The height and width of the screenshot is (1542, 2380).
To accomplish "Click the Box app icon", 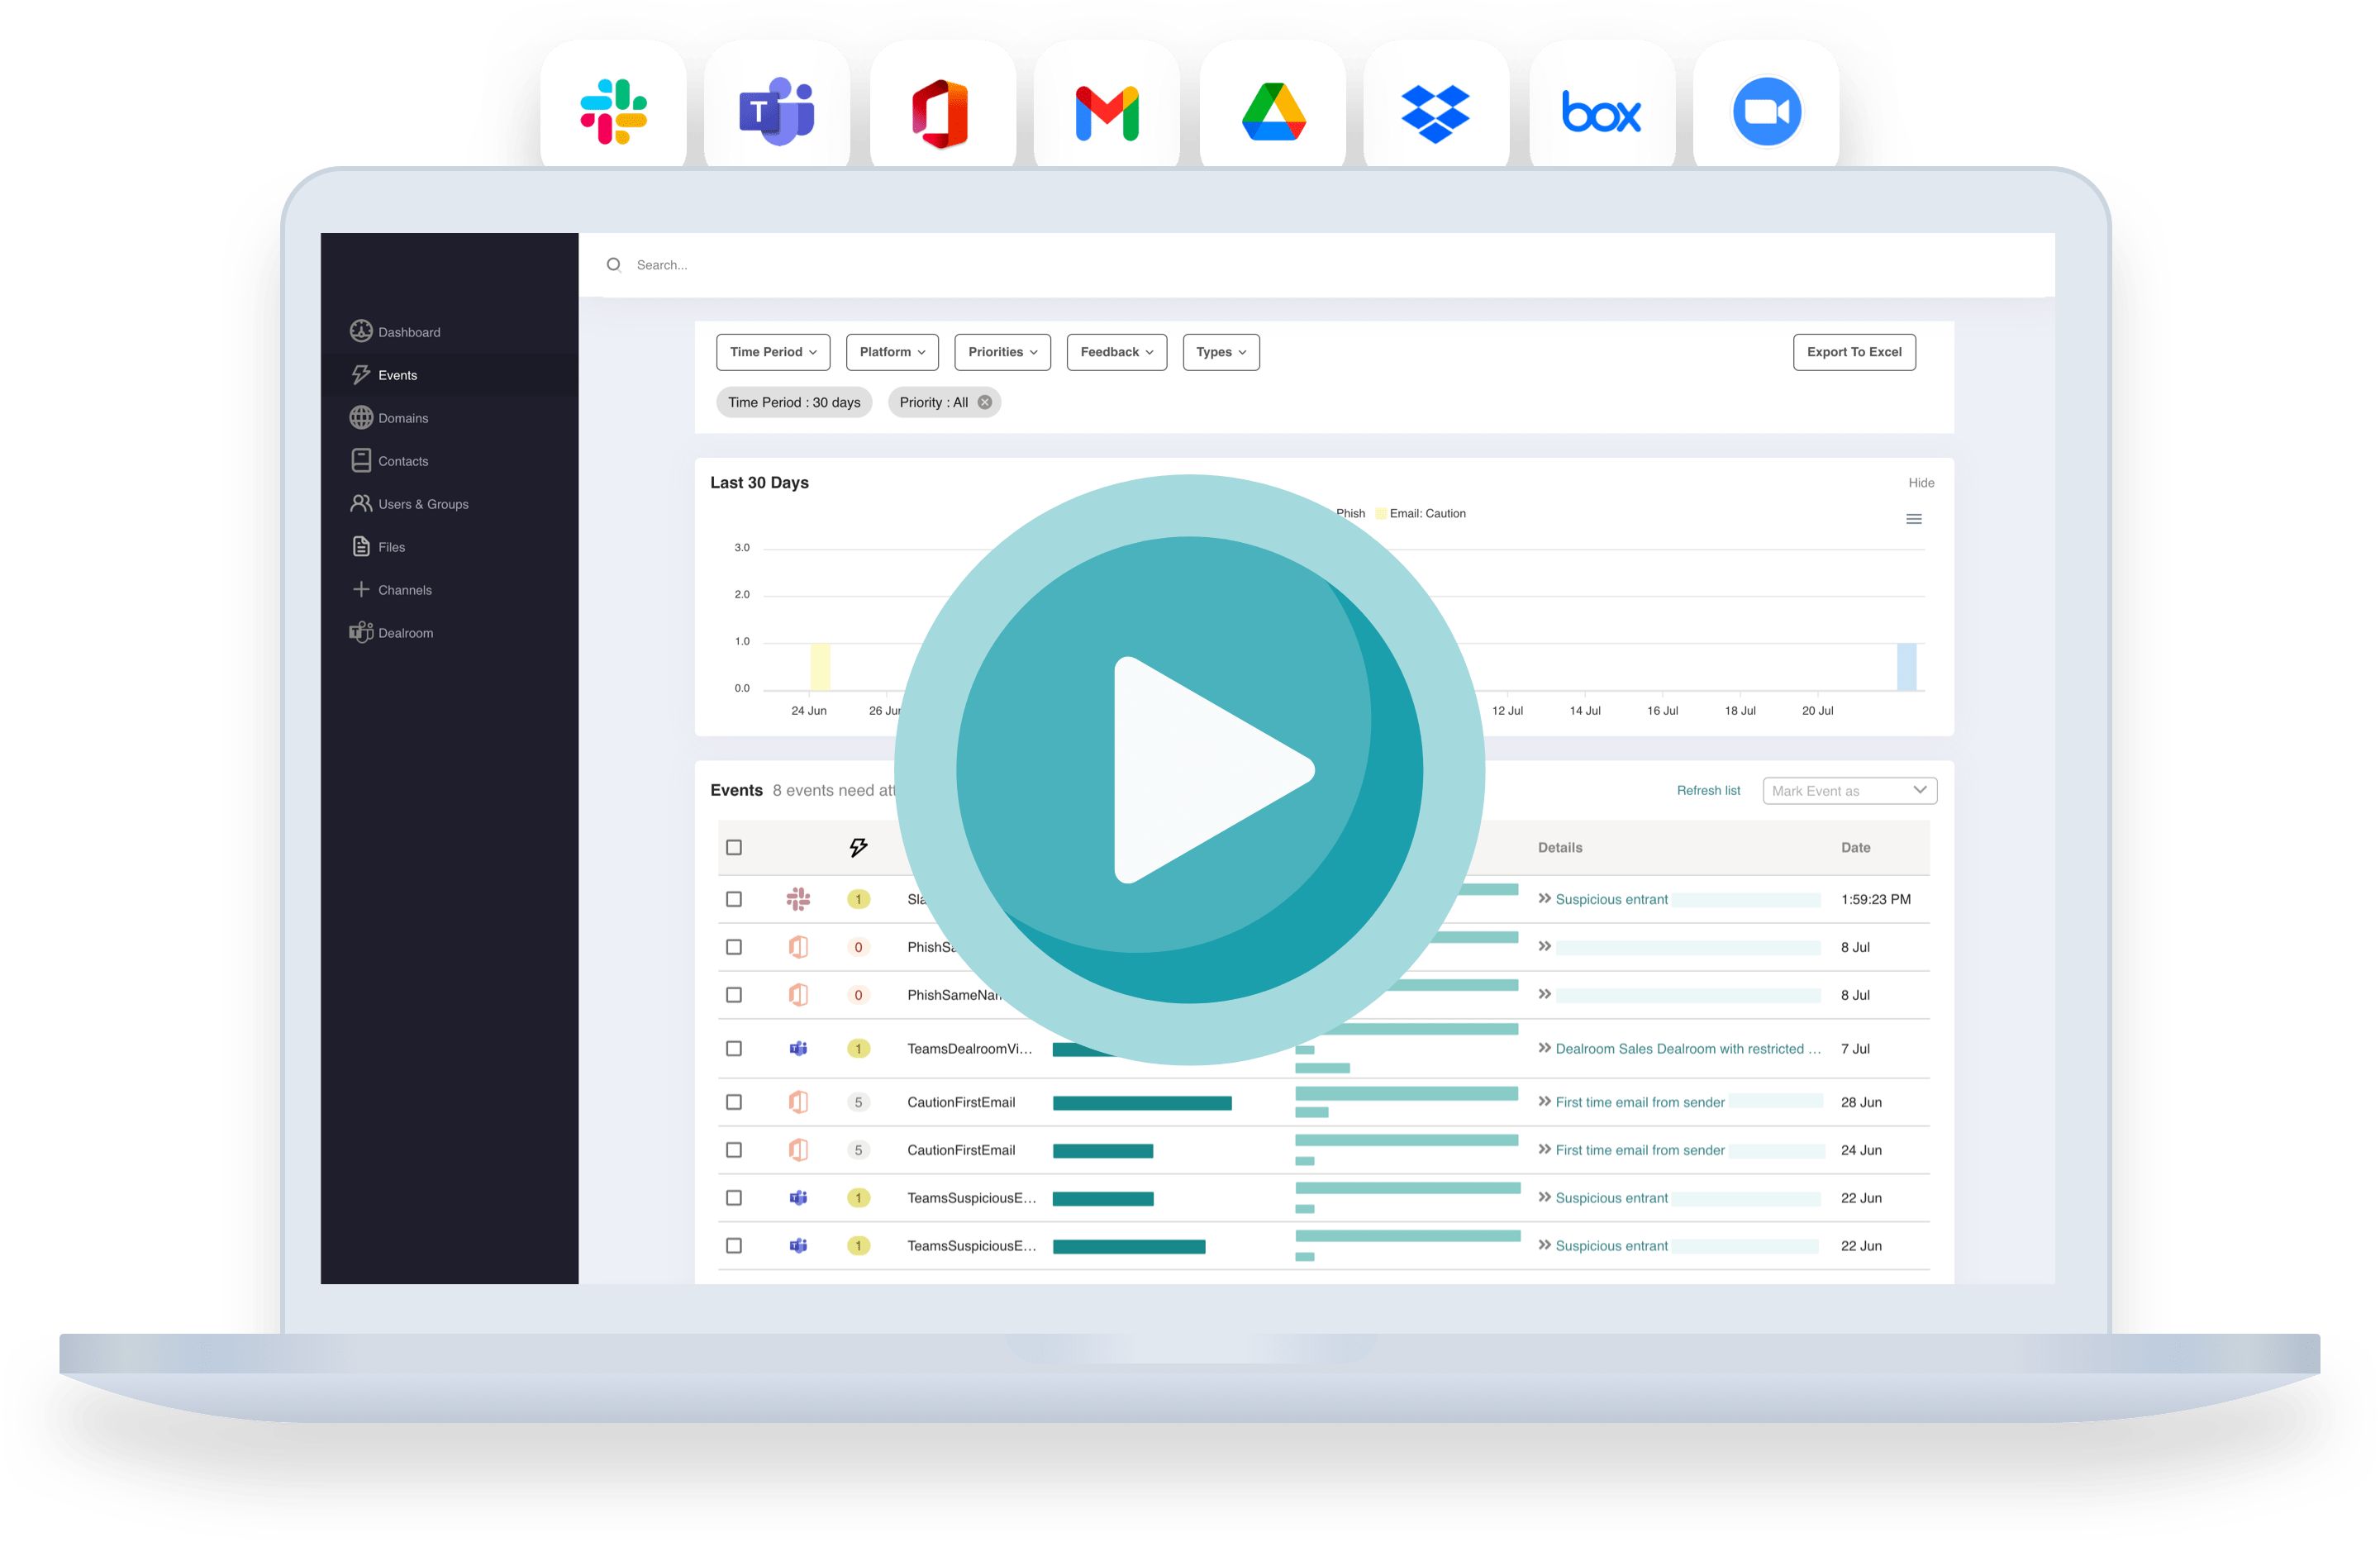I will 1601,112.
